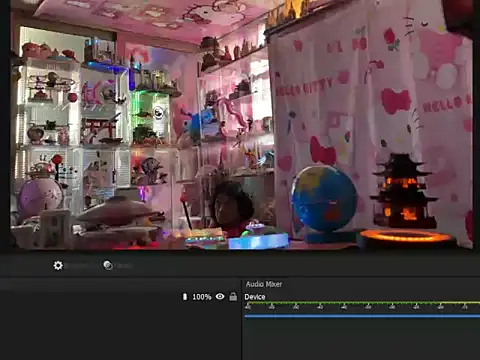Click the Device audio channel label
The height and width of the screenshot is (360, 480).
(x=255, y=297)
